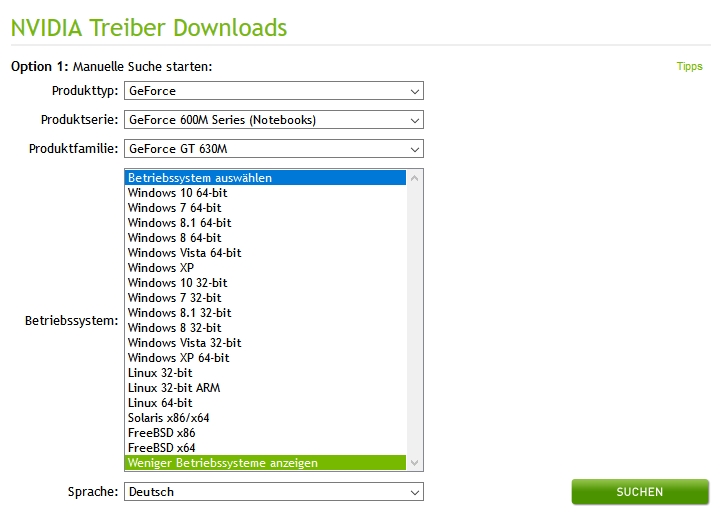Open the Sprache dropdown set to Deutsch

pos(274,492)
